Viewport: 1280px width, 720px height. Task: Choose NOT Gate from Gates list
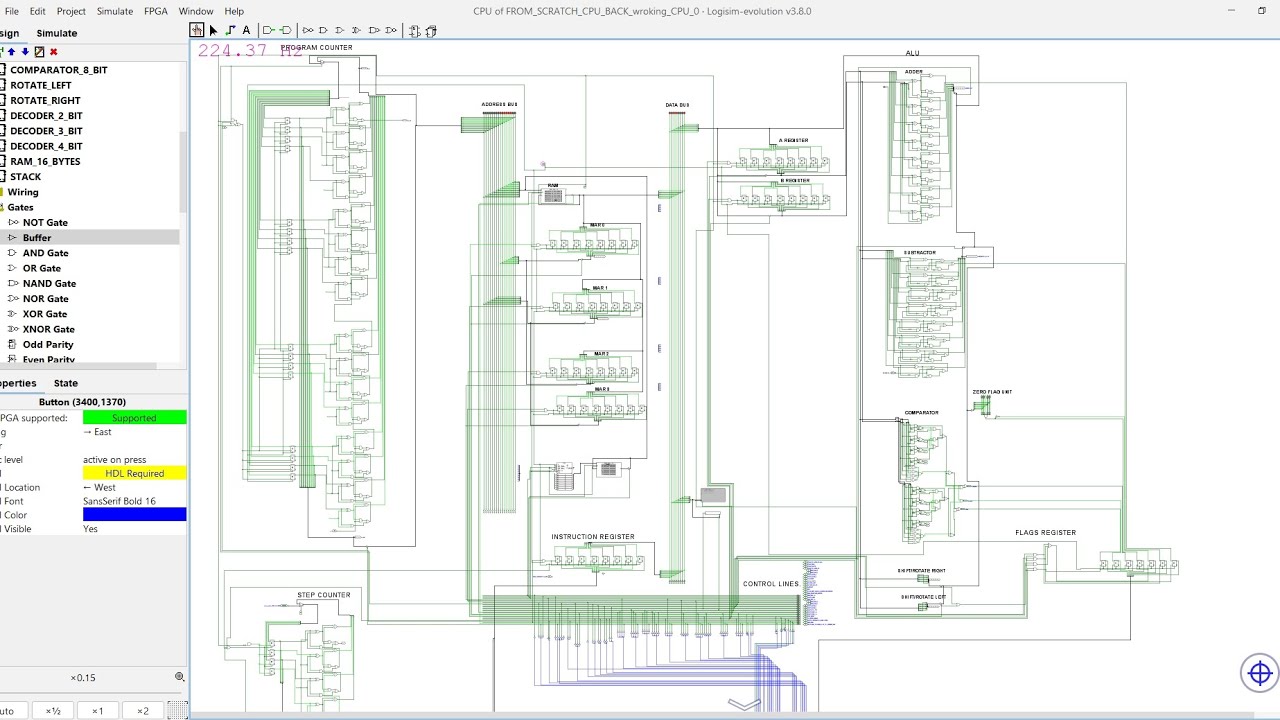tap(45, 222)
